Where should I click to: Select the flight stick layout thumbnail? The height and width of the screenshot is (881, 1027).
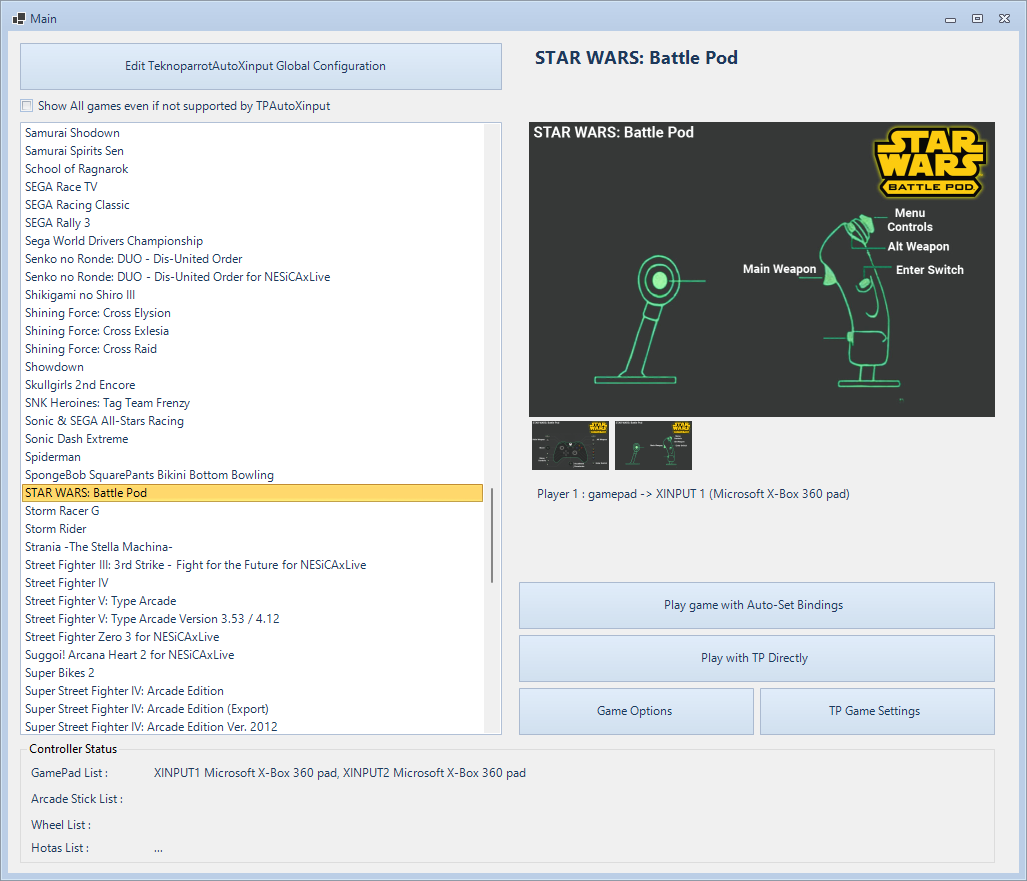coord(653,445)
